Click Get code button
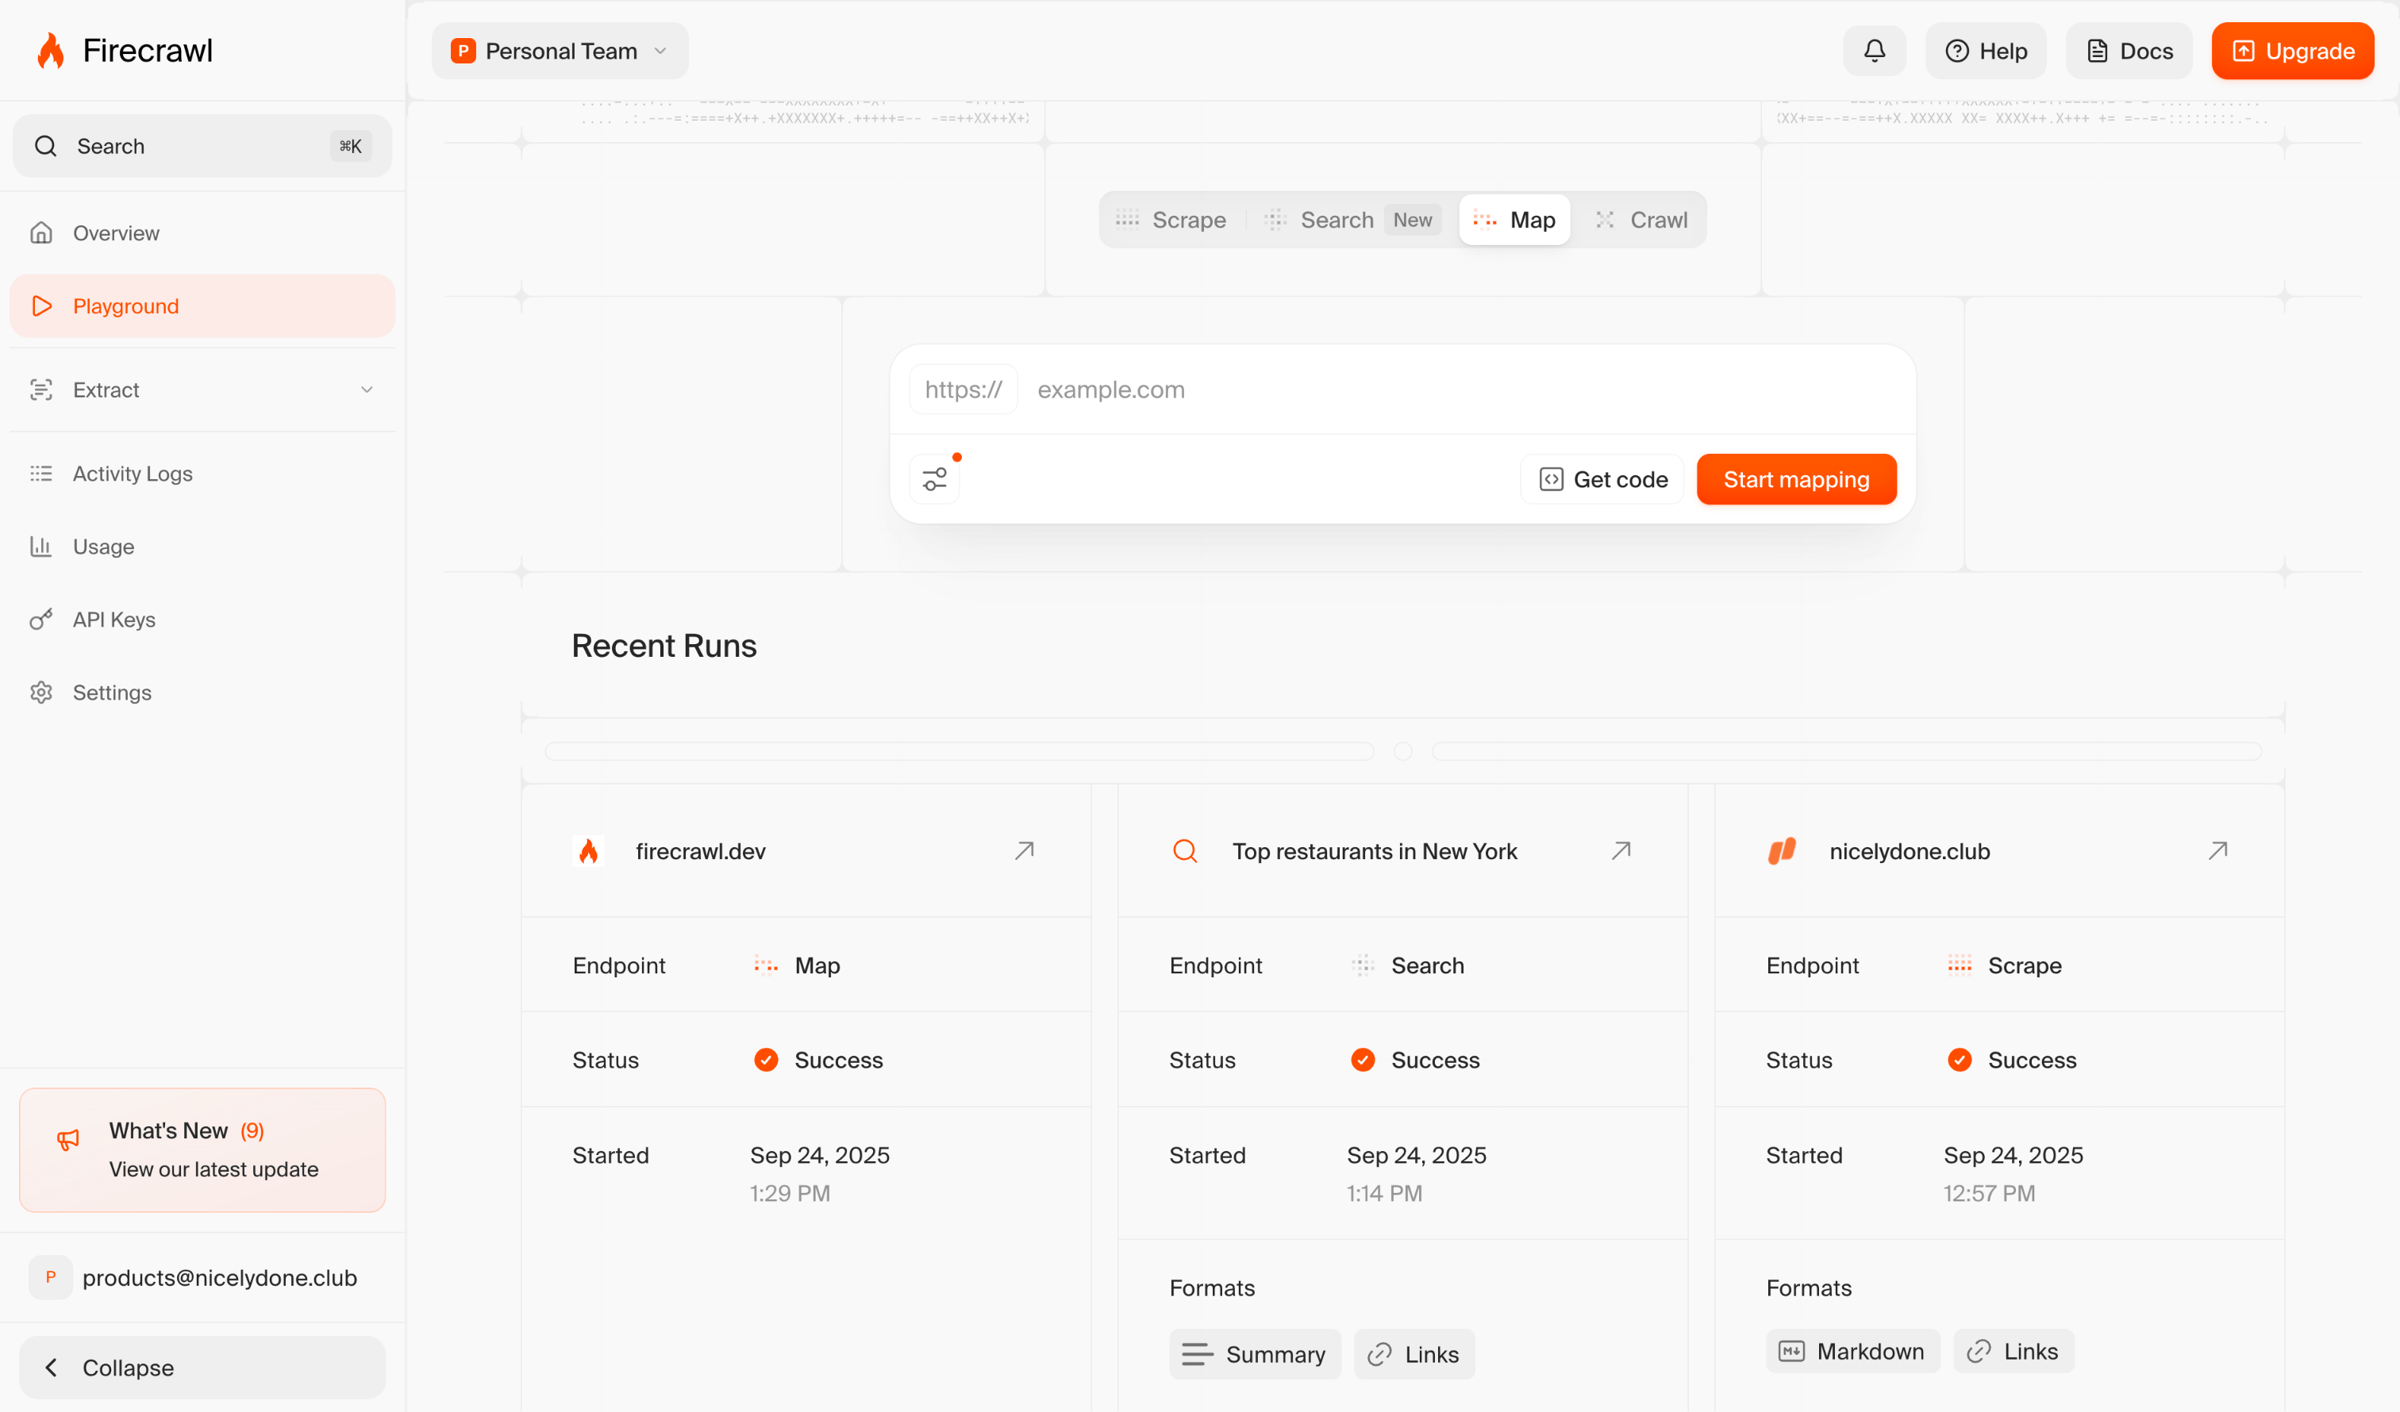The height and width of the screenshot is (1412, 2400). 1603,479
